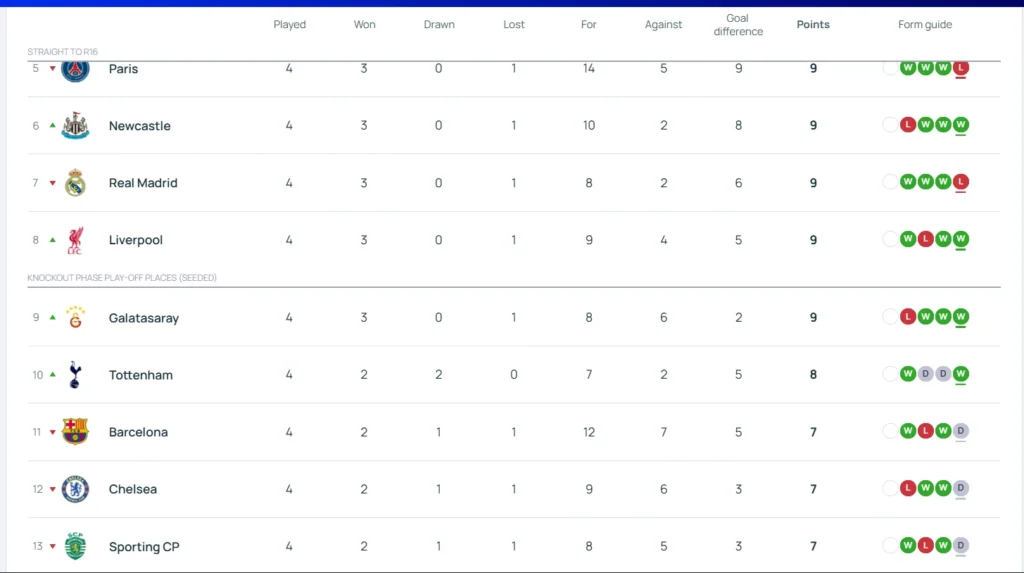This screenshot has width=1024, height=573.
Task: Click Chelsea grey D form badge
Action: point(961,488)
